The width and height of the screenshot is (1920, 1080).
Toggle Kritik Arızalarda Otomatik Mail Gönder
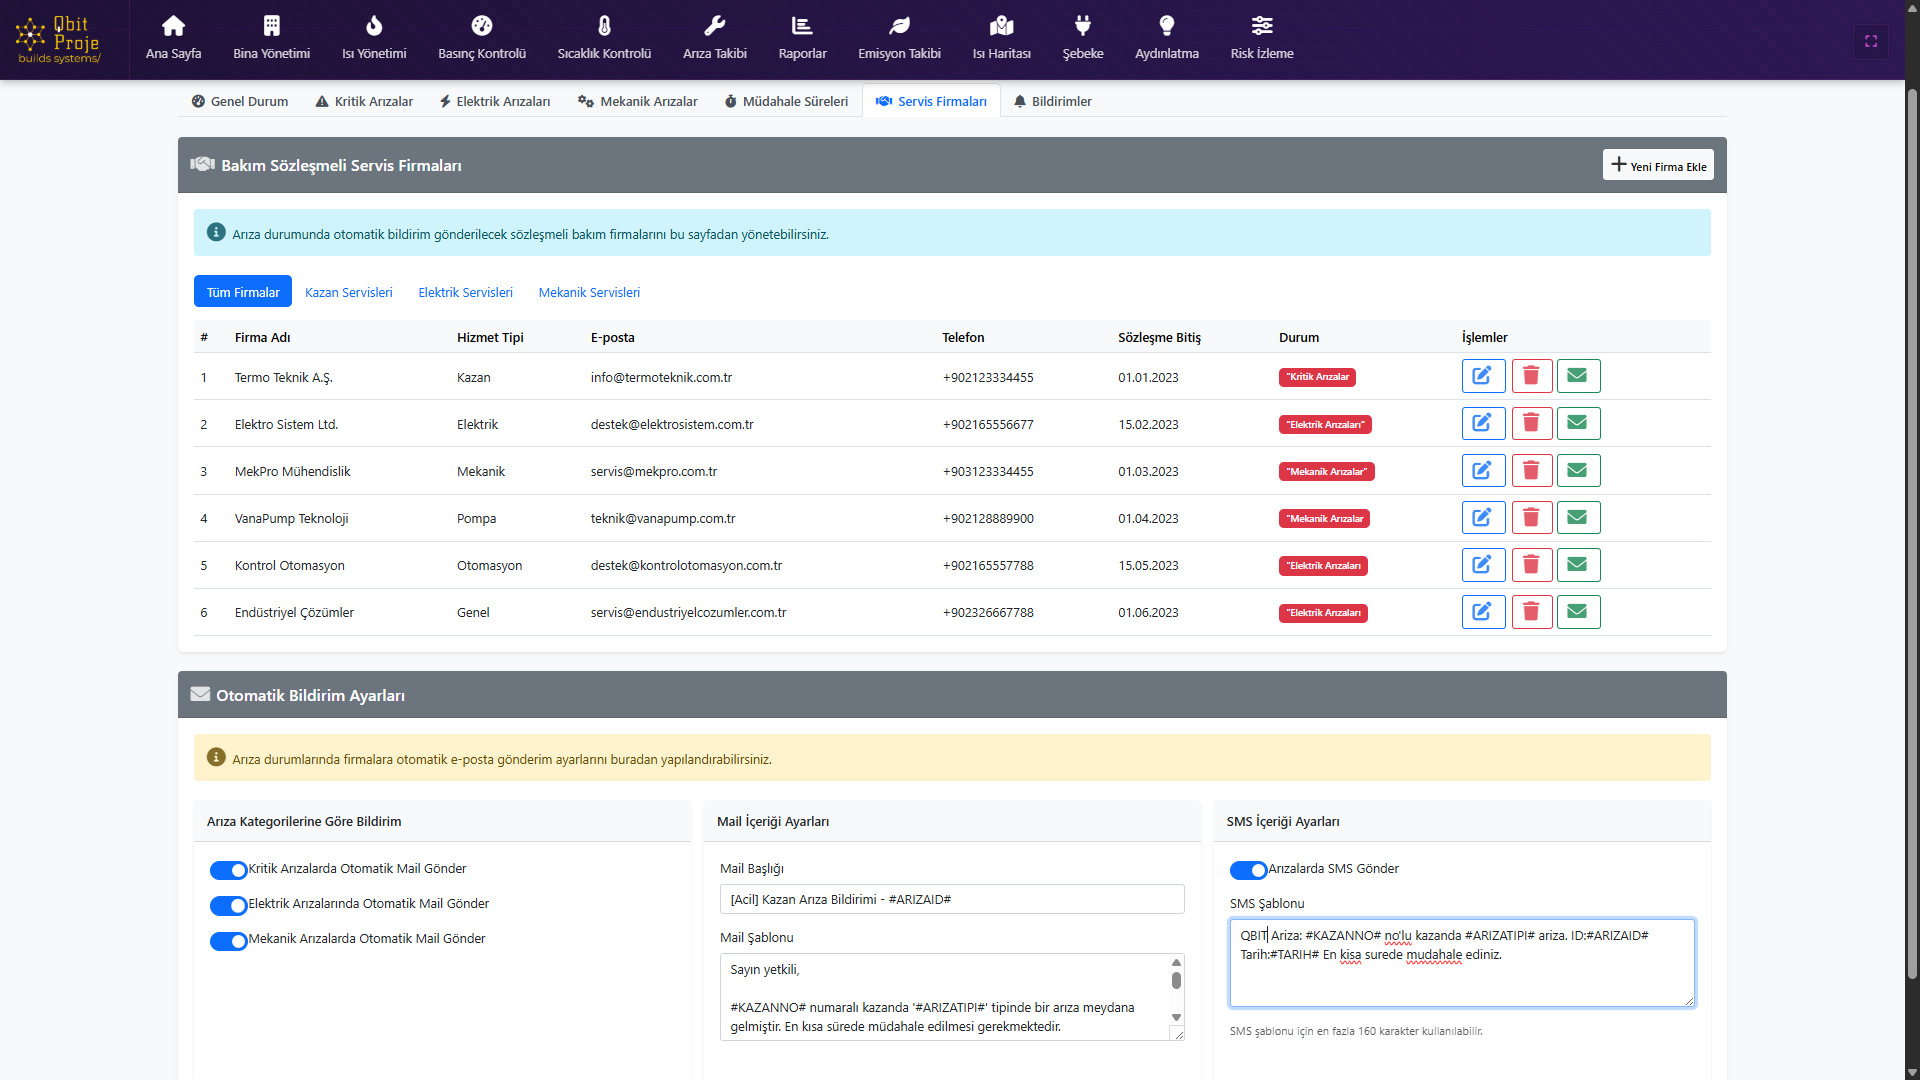coord(228,870)
